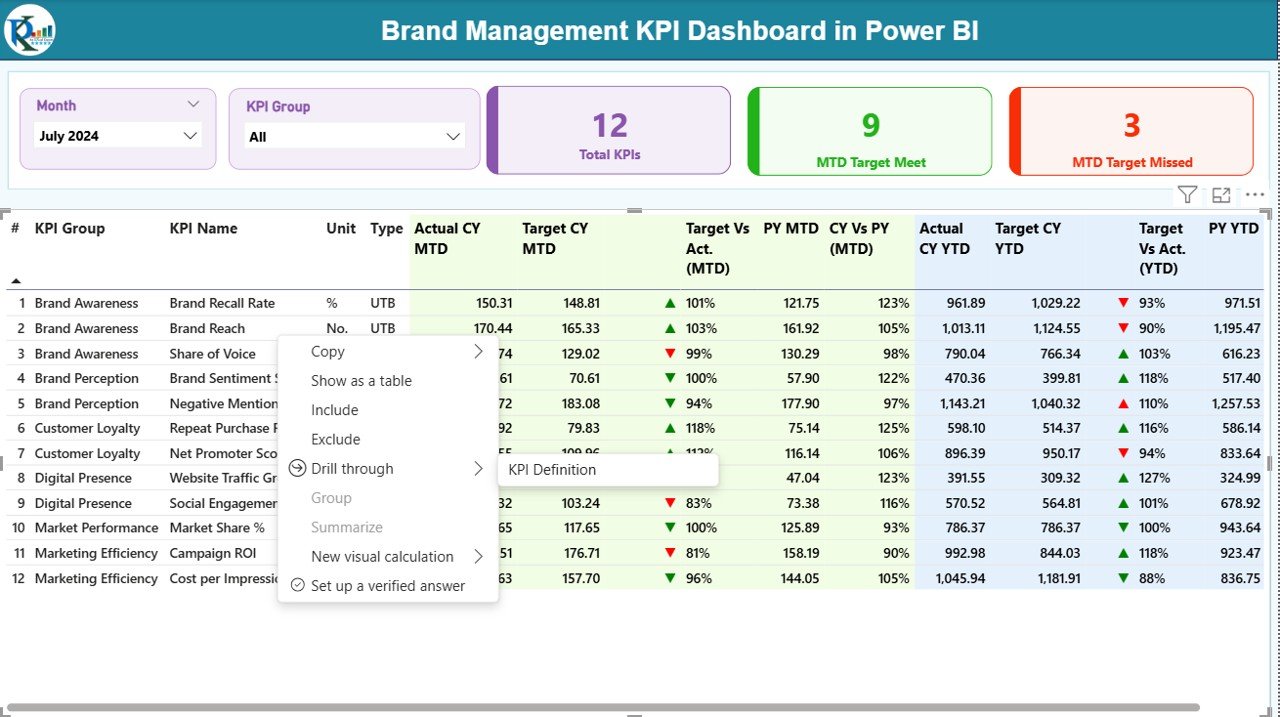Click the Drill through arrow circle icon

[297, 469]
